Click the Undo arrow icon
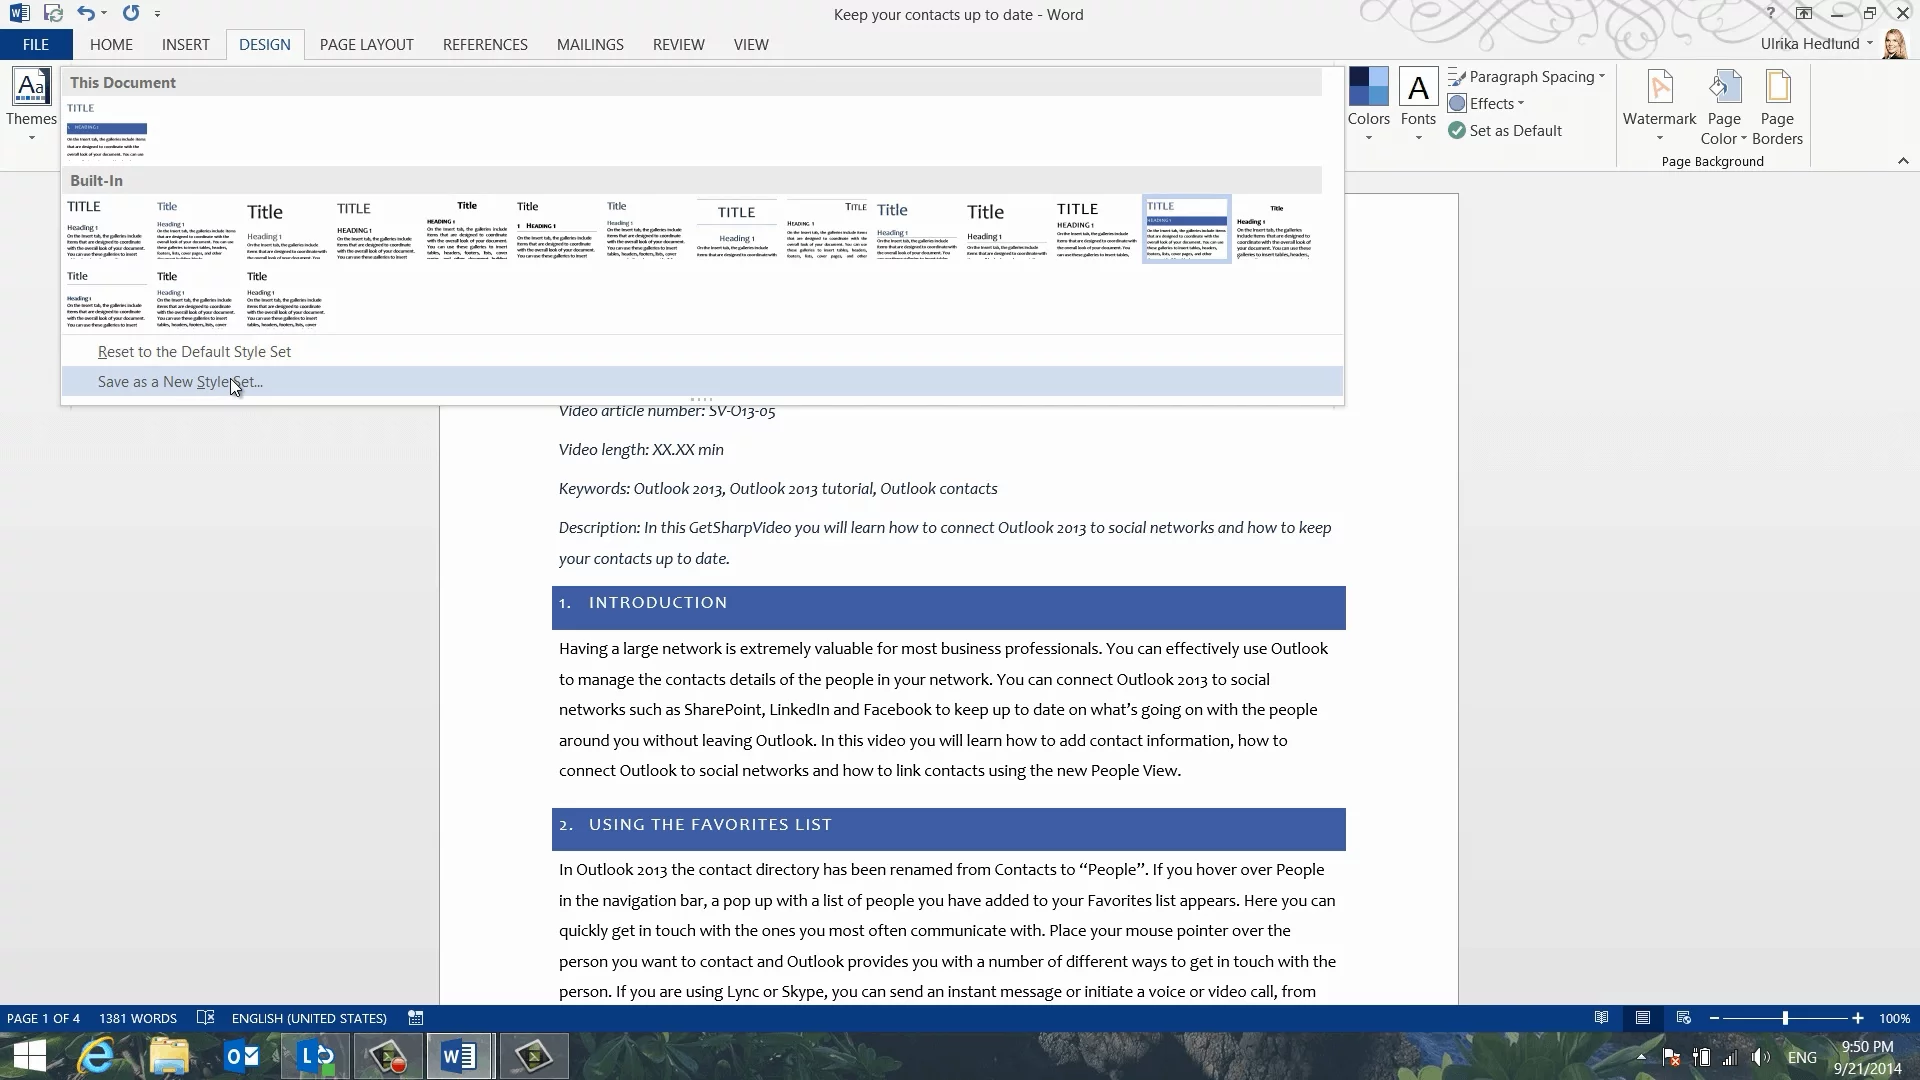 86,14
